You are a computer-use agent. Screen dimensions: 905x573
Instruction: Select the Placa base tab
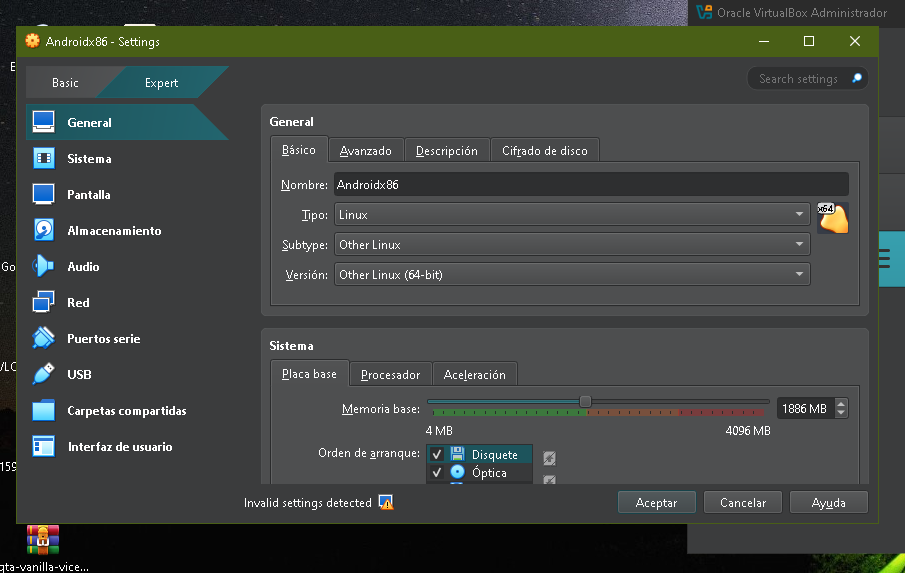(x=309, y=374)
